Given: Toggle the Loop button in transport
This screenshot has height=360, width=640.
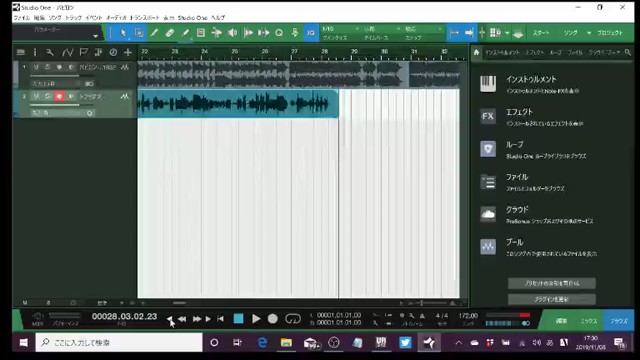Looking at the screenshot, I should [x=293, y=319].
